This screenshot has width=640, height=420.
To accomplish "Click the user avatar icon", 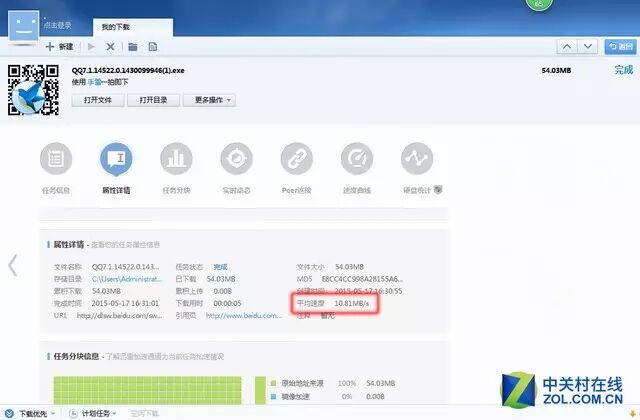I will click(x=24, y=26).
